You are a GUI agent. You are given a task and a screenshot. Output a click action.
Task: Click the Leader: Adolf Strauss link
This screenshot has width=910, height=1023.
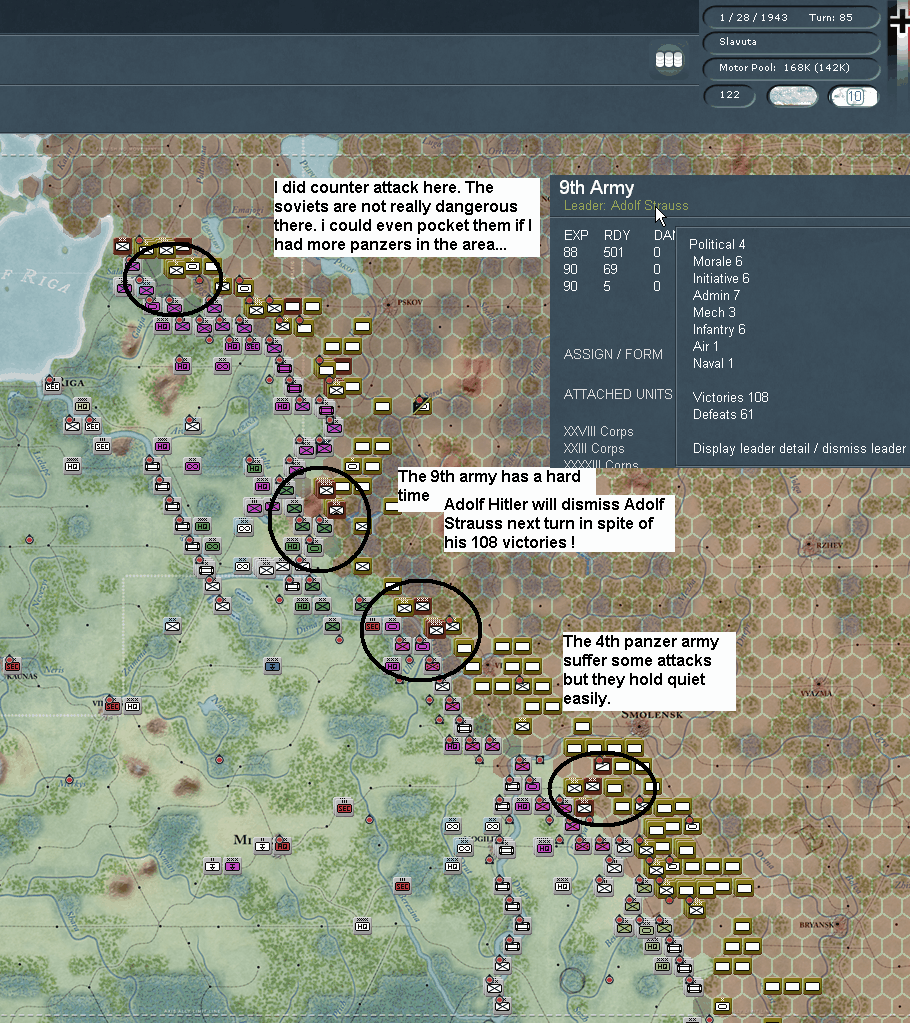626,206
